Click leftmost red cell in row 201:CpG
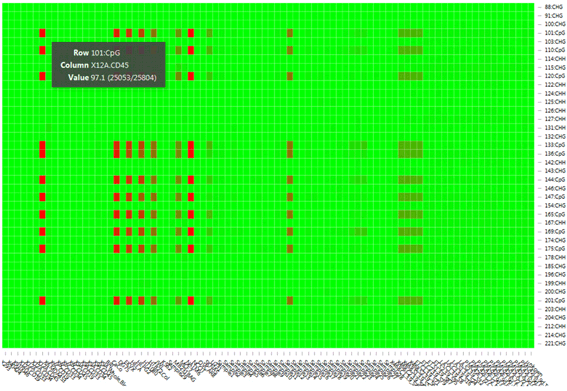 click(42, 301)
